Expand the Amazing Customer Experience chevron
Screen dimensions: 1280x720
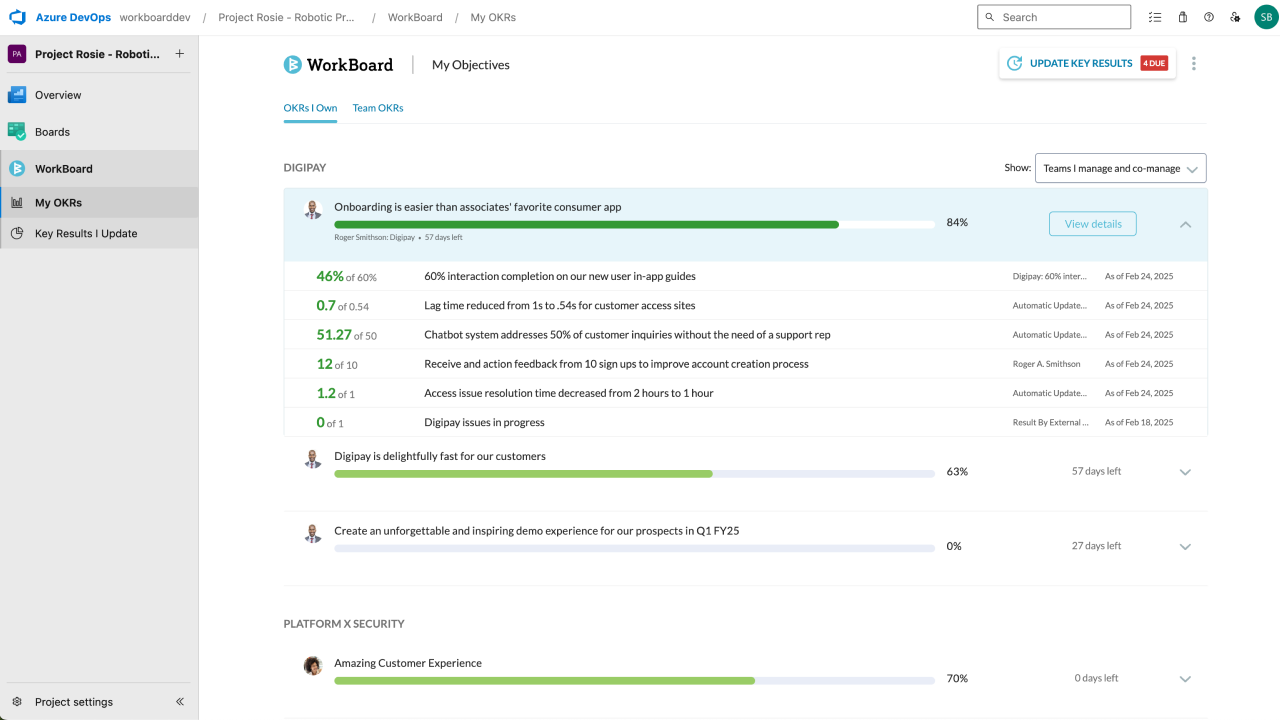click(x=1185, y=679)
